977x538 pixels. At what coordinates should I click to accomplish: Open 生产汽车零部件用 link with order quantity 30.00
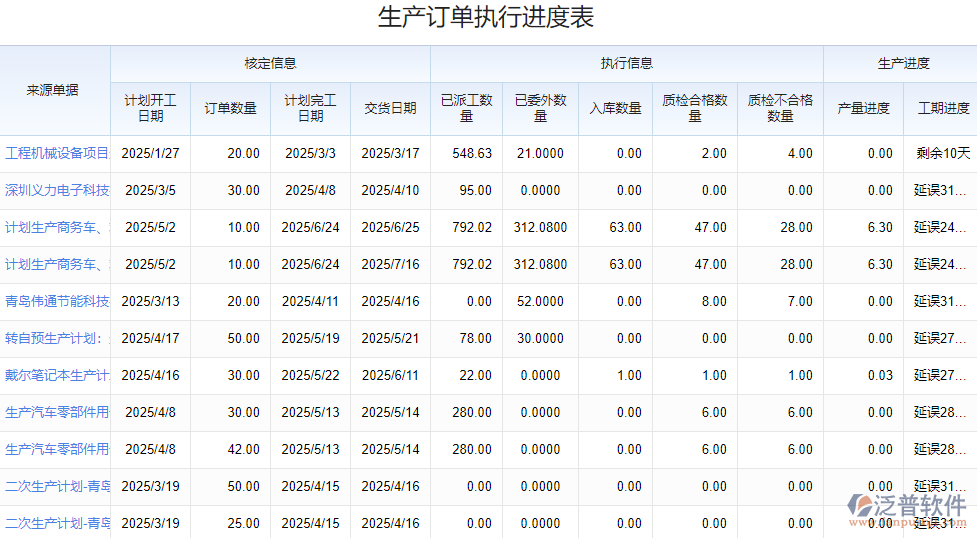click(x=57, y=412)
